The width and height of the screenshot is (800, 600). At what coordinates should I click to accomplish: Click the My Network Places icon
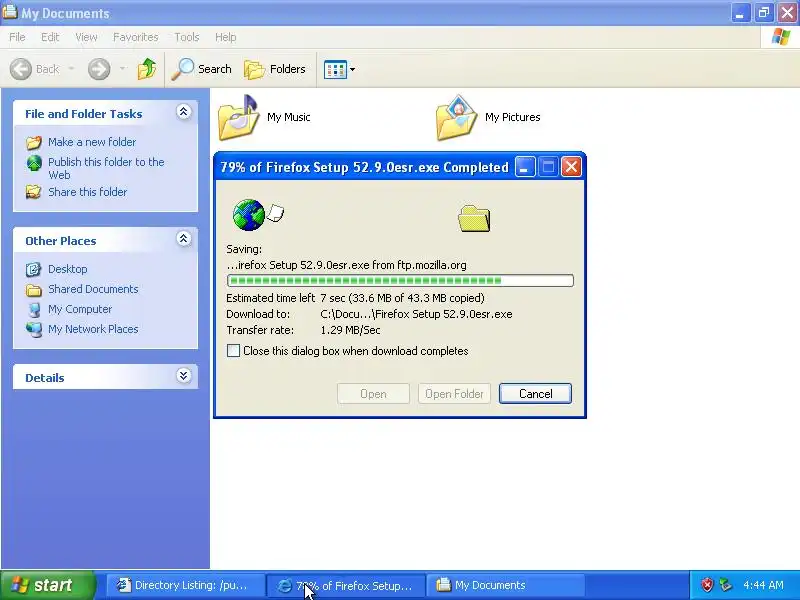34,330
